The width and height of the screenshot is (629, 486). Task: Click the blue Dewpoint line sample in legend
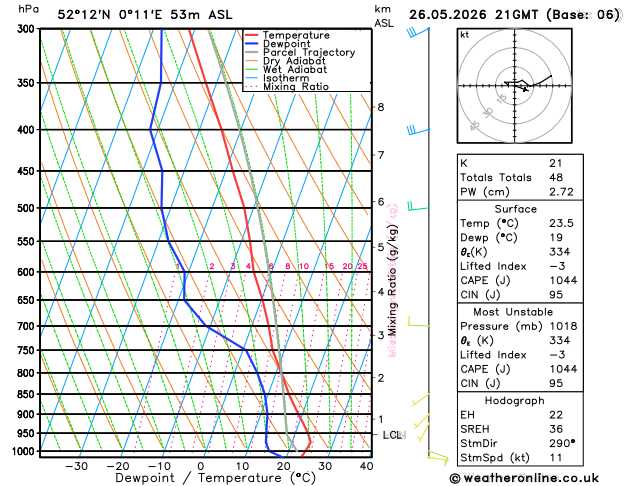click(252, 44)
